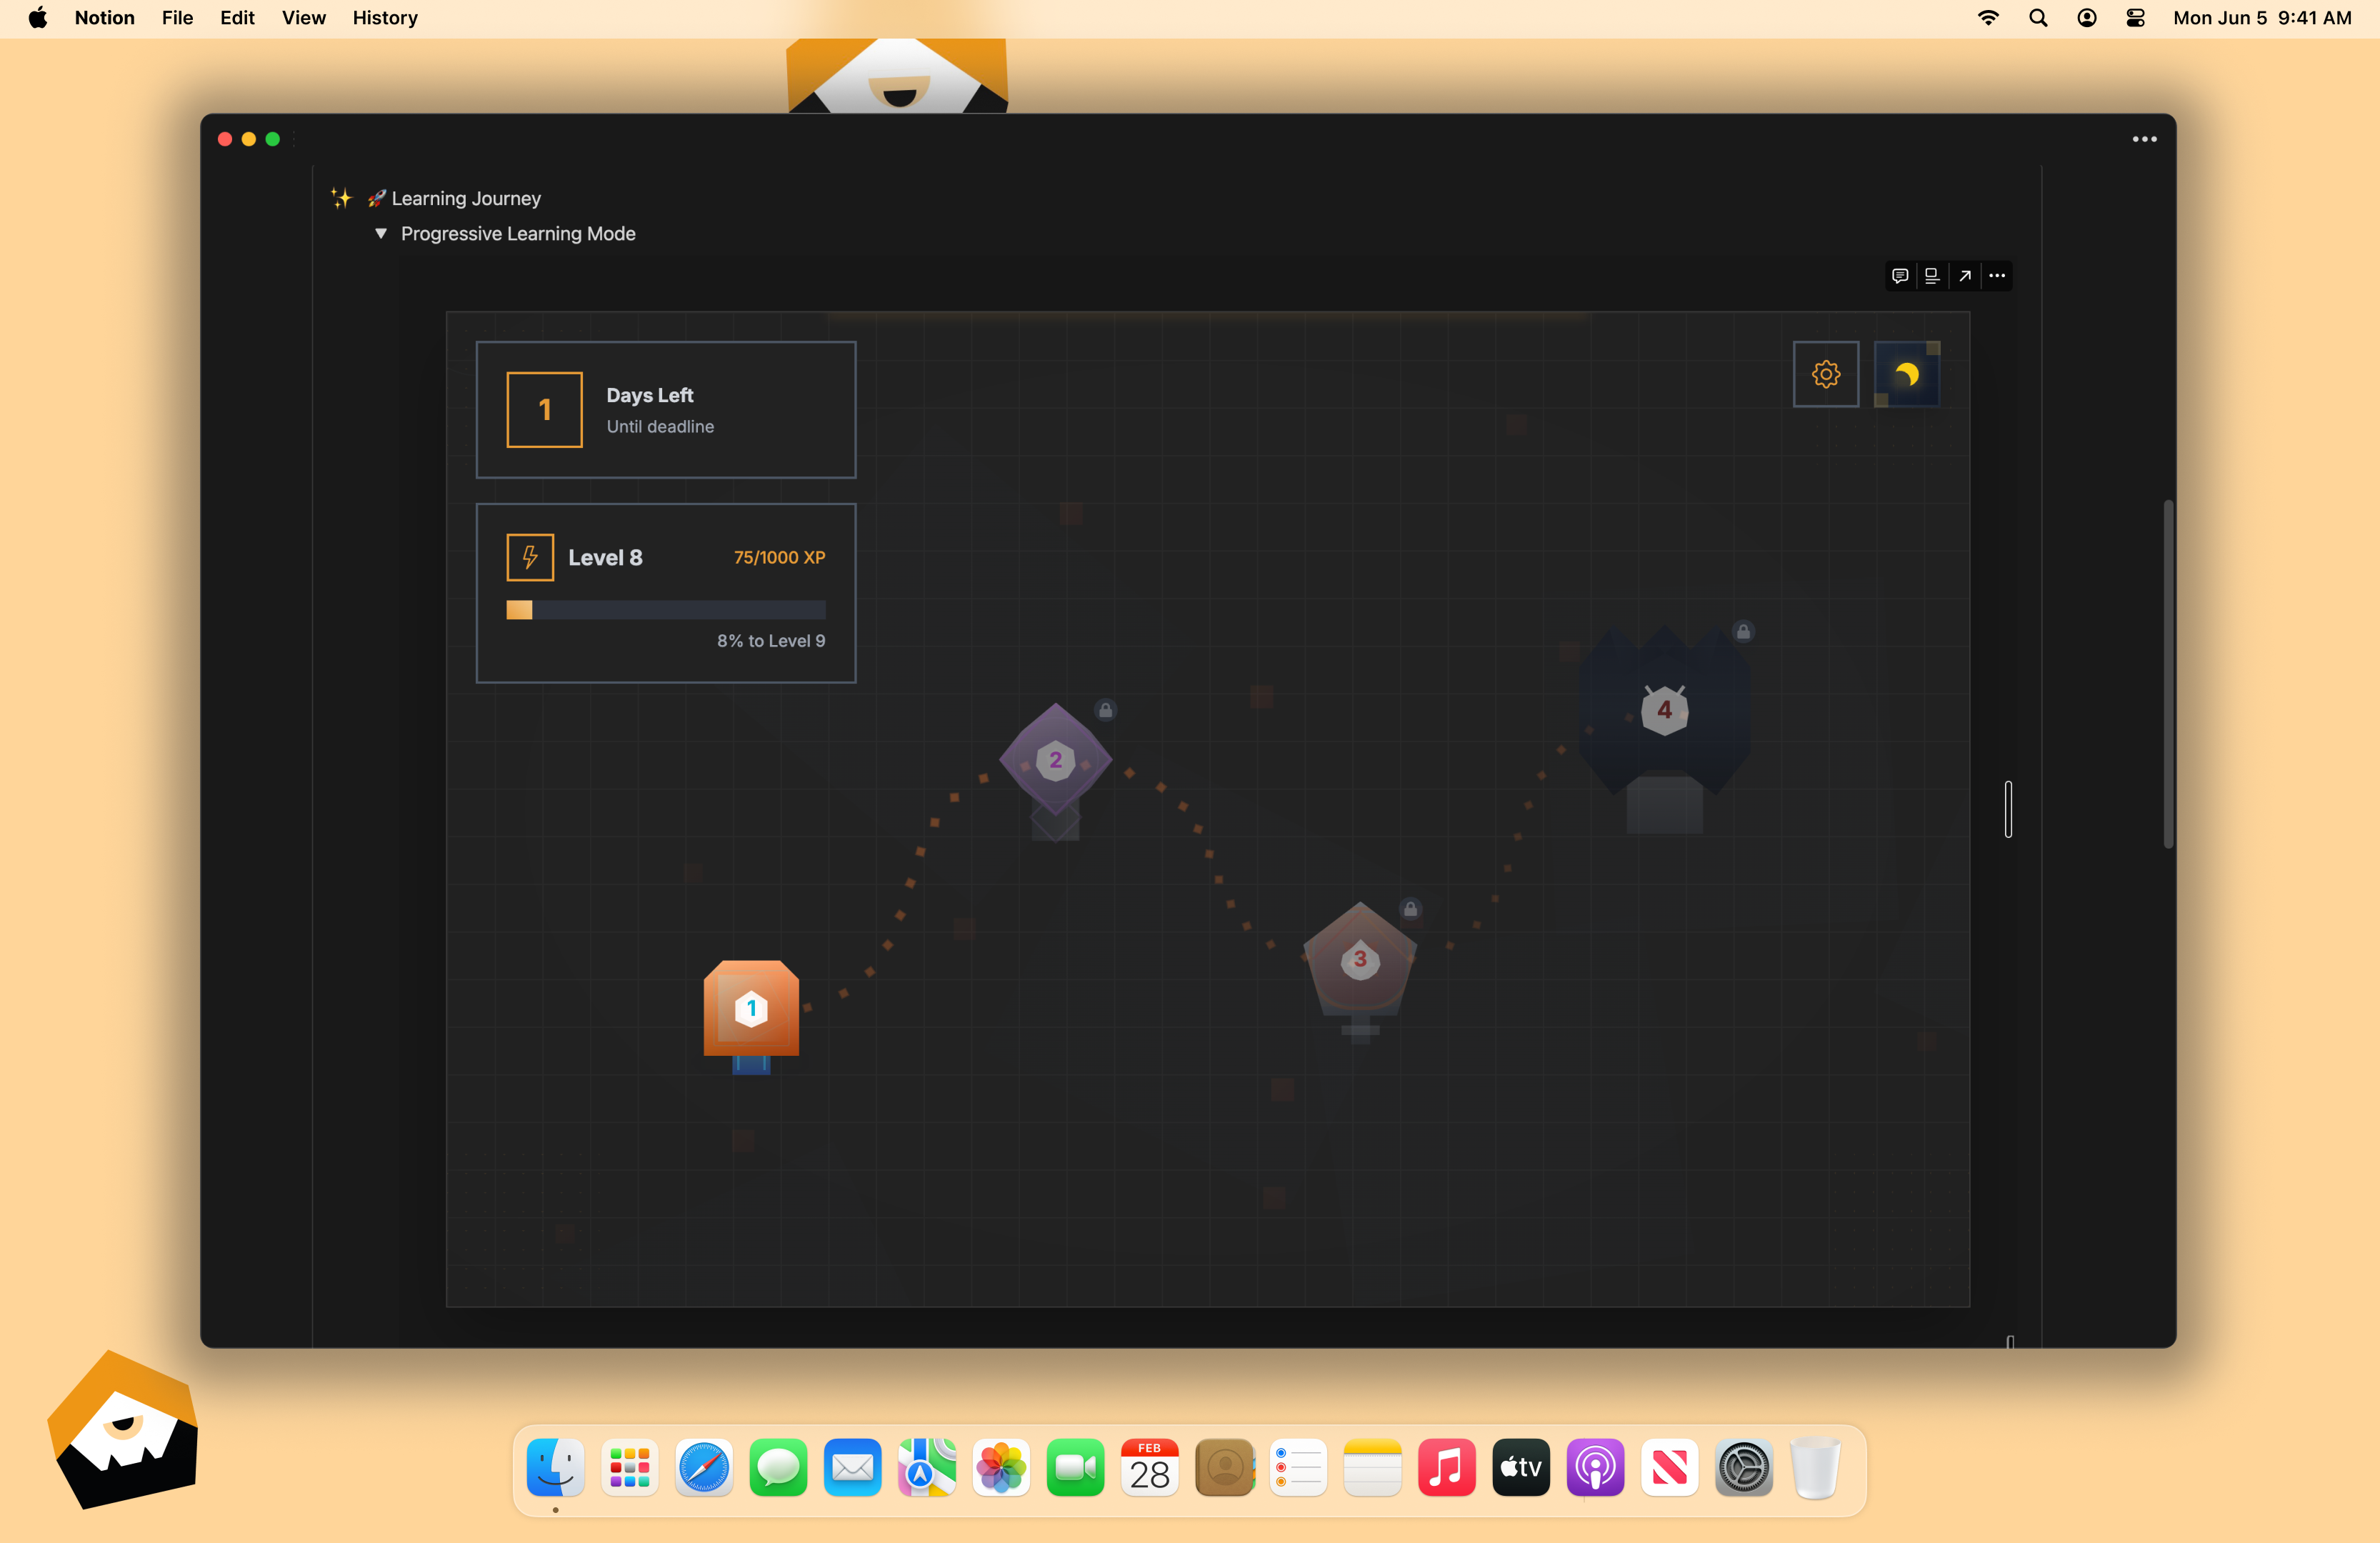This screenshot has width=2380, height=1543.
Task: Click the date and time in menu bar
Action: (2262, 18)
